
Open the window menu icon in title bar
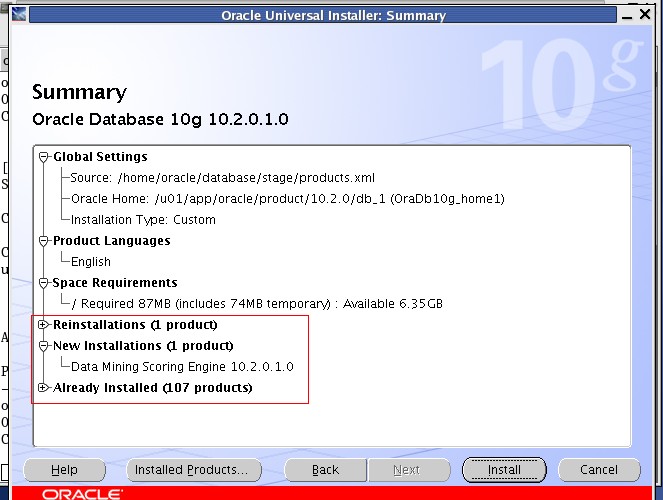pos(19,14)
